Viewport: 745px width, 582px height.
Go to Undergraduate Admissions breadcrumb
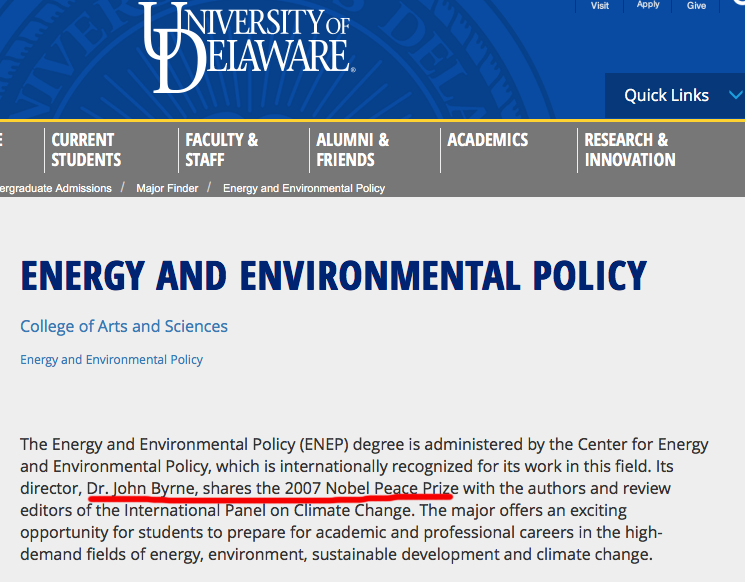point(56,189)
